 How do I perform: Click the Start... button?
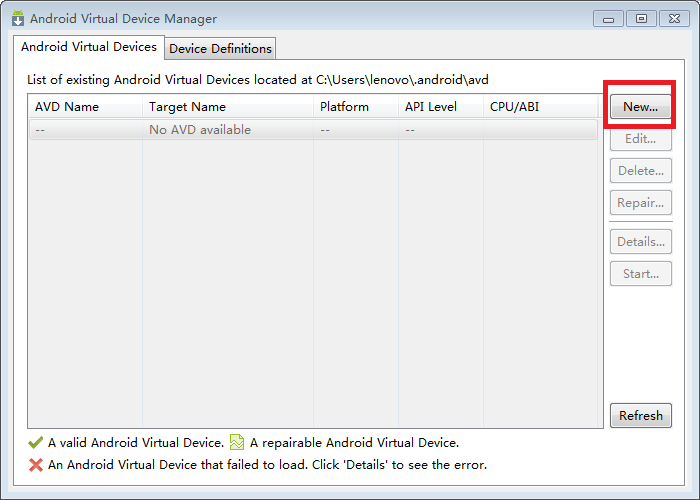coord(641,274)
